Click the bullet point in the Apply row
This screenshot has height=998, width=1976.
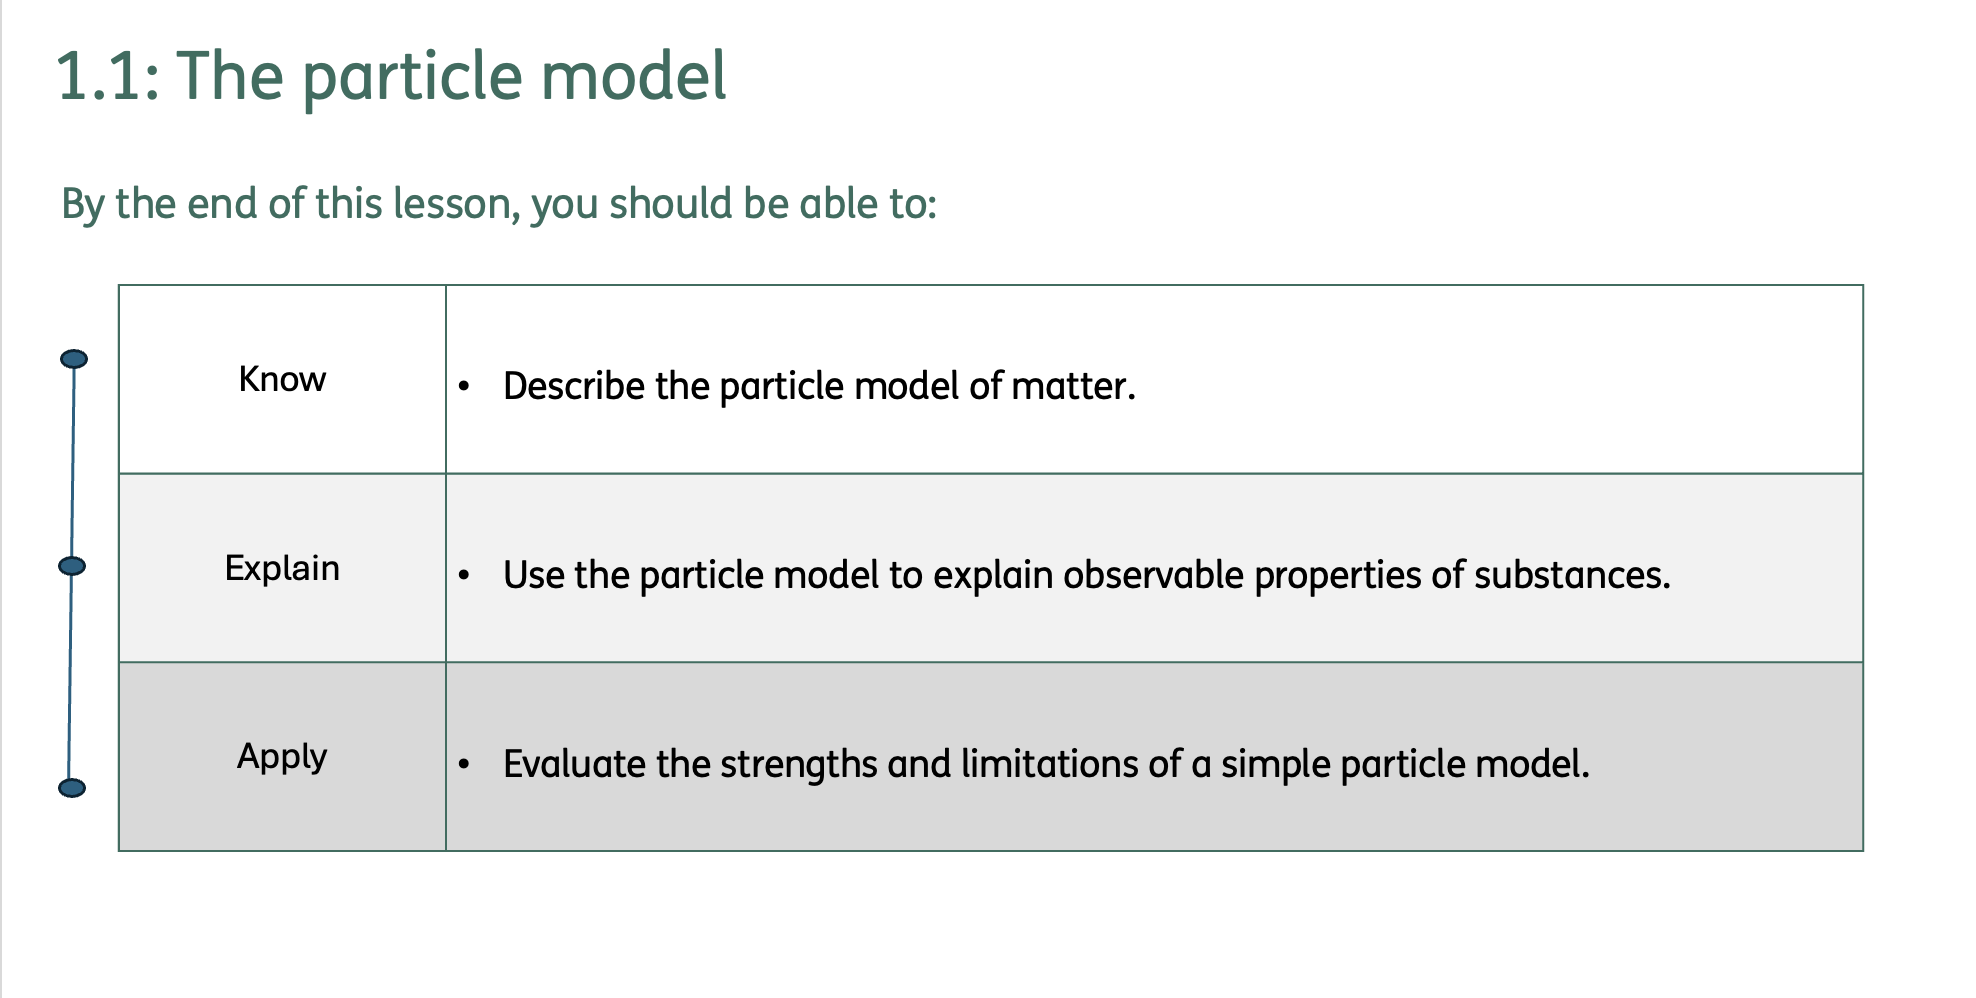click(x=464, y=764)
